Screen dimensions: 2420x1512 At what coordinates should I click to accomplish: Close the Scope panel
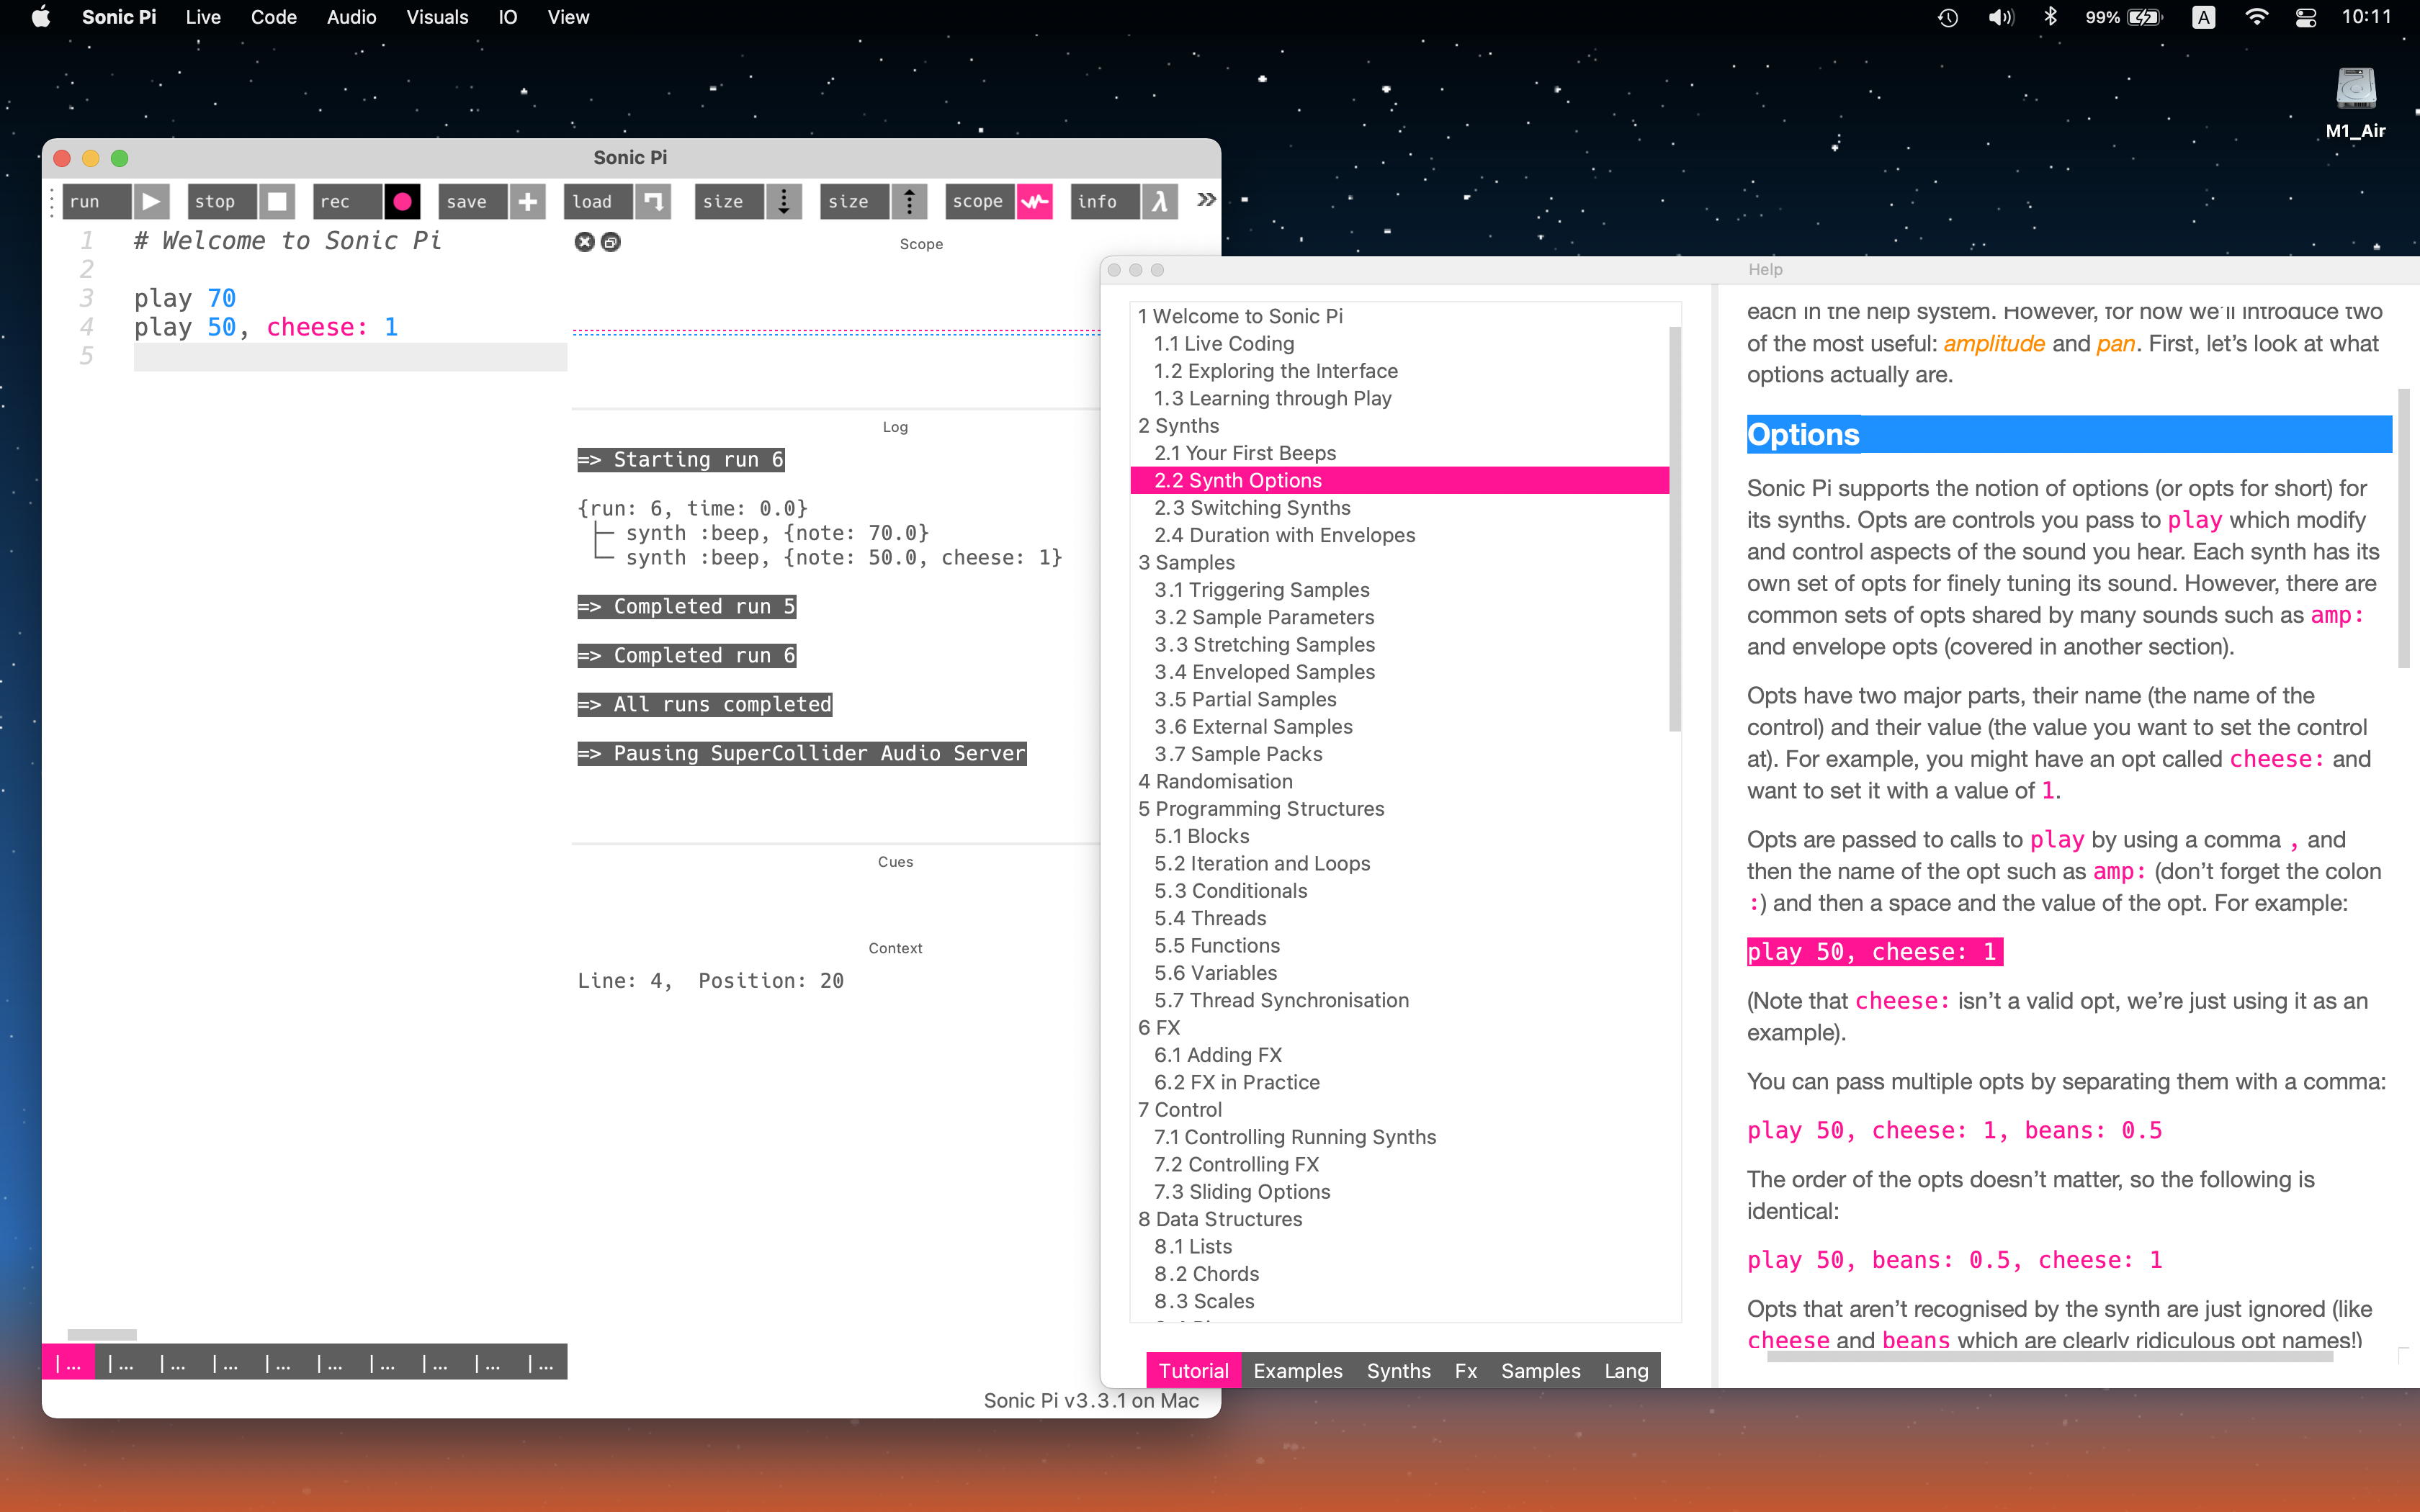tap(585, 242)
